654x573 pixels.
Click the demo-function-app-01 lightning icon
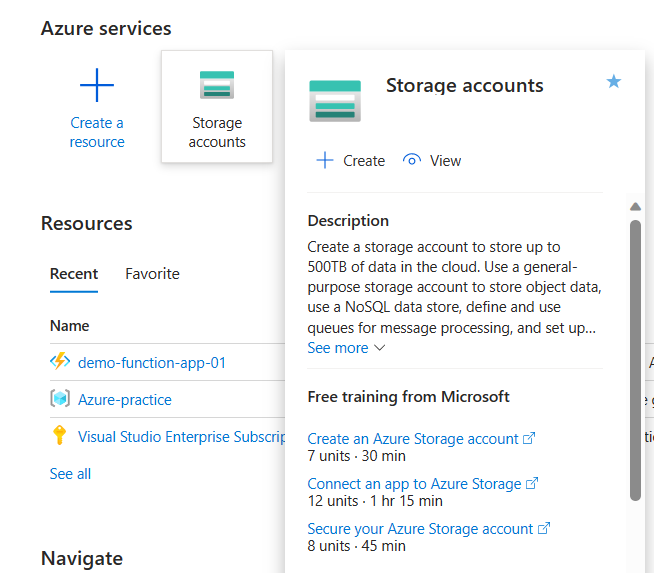(x=60, y=362)
